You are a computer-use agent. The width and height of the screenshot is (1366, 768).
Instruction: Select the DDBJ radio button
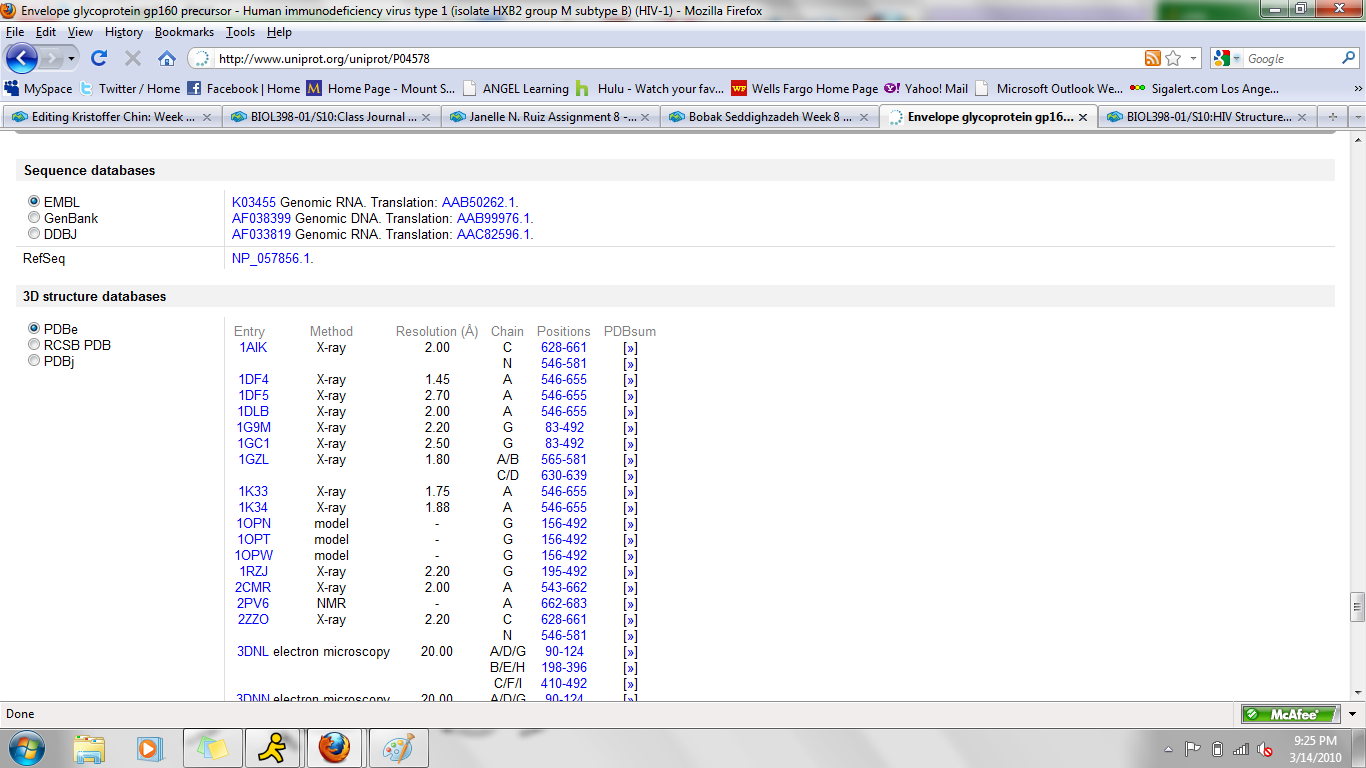point(34,234)
